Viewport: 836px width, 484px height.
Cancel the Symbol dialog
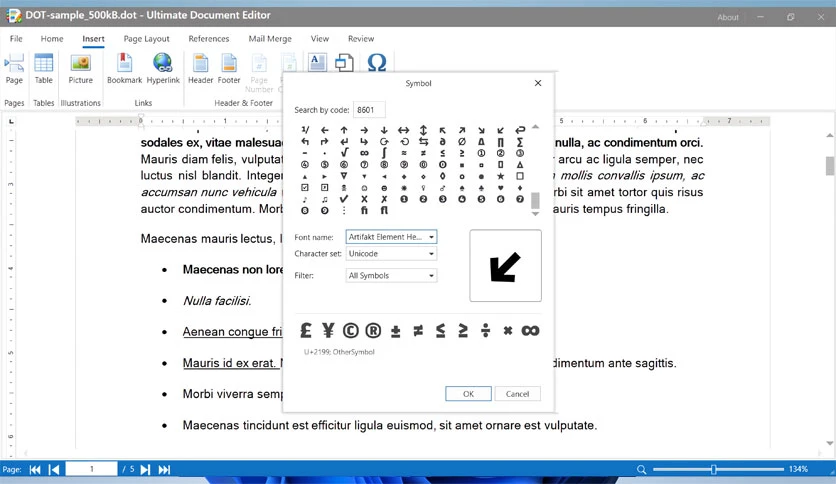pos(517,394)
